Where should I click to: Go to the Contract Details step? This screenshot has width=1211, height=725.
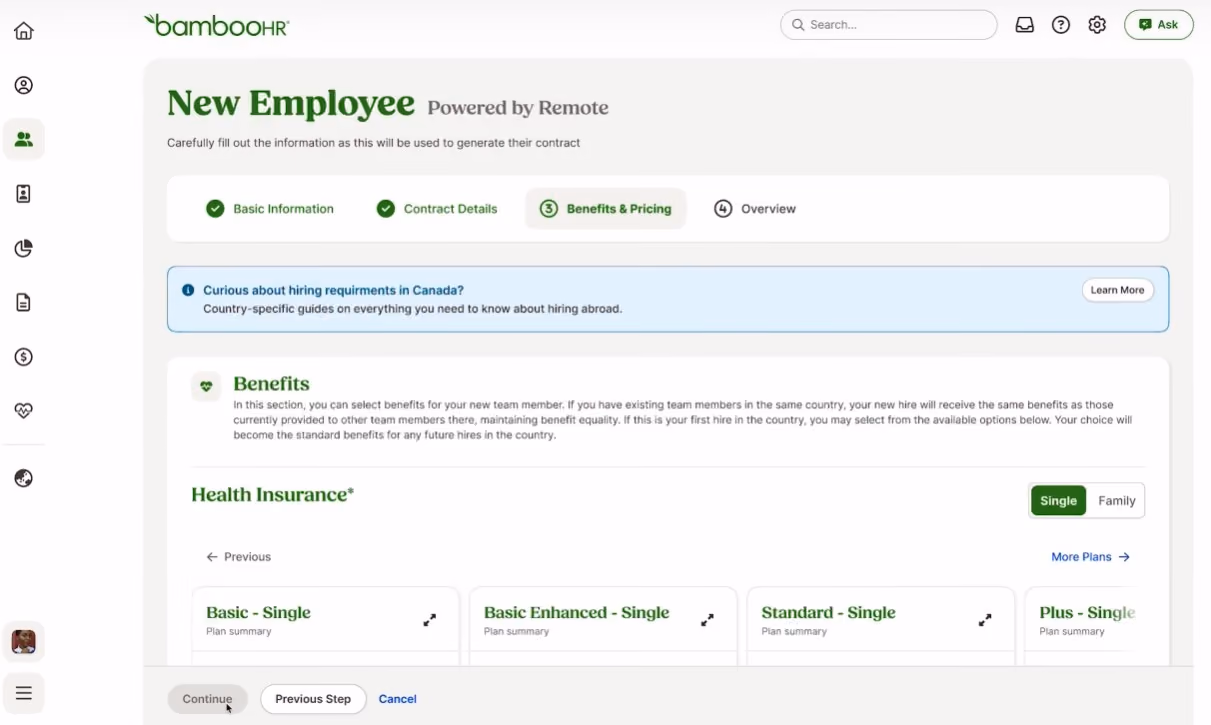point(436,209)
